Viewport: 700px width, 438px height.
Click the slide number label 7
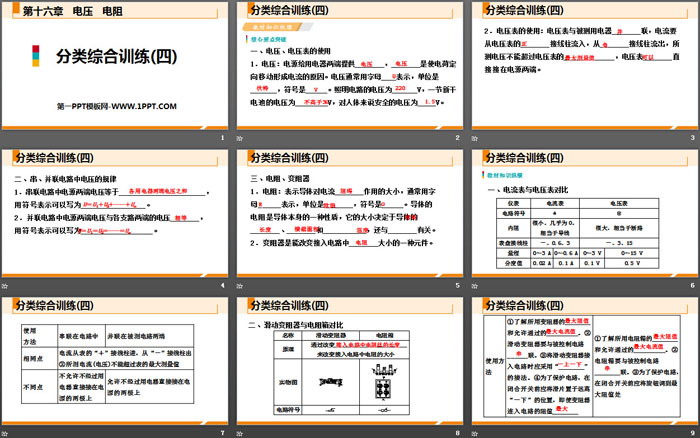(222, 433)
